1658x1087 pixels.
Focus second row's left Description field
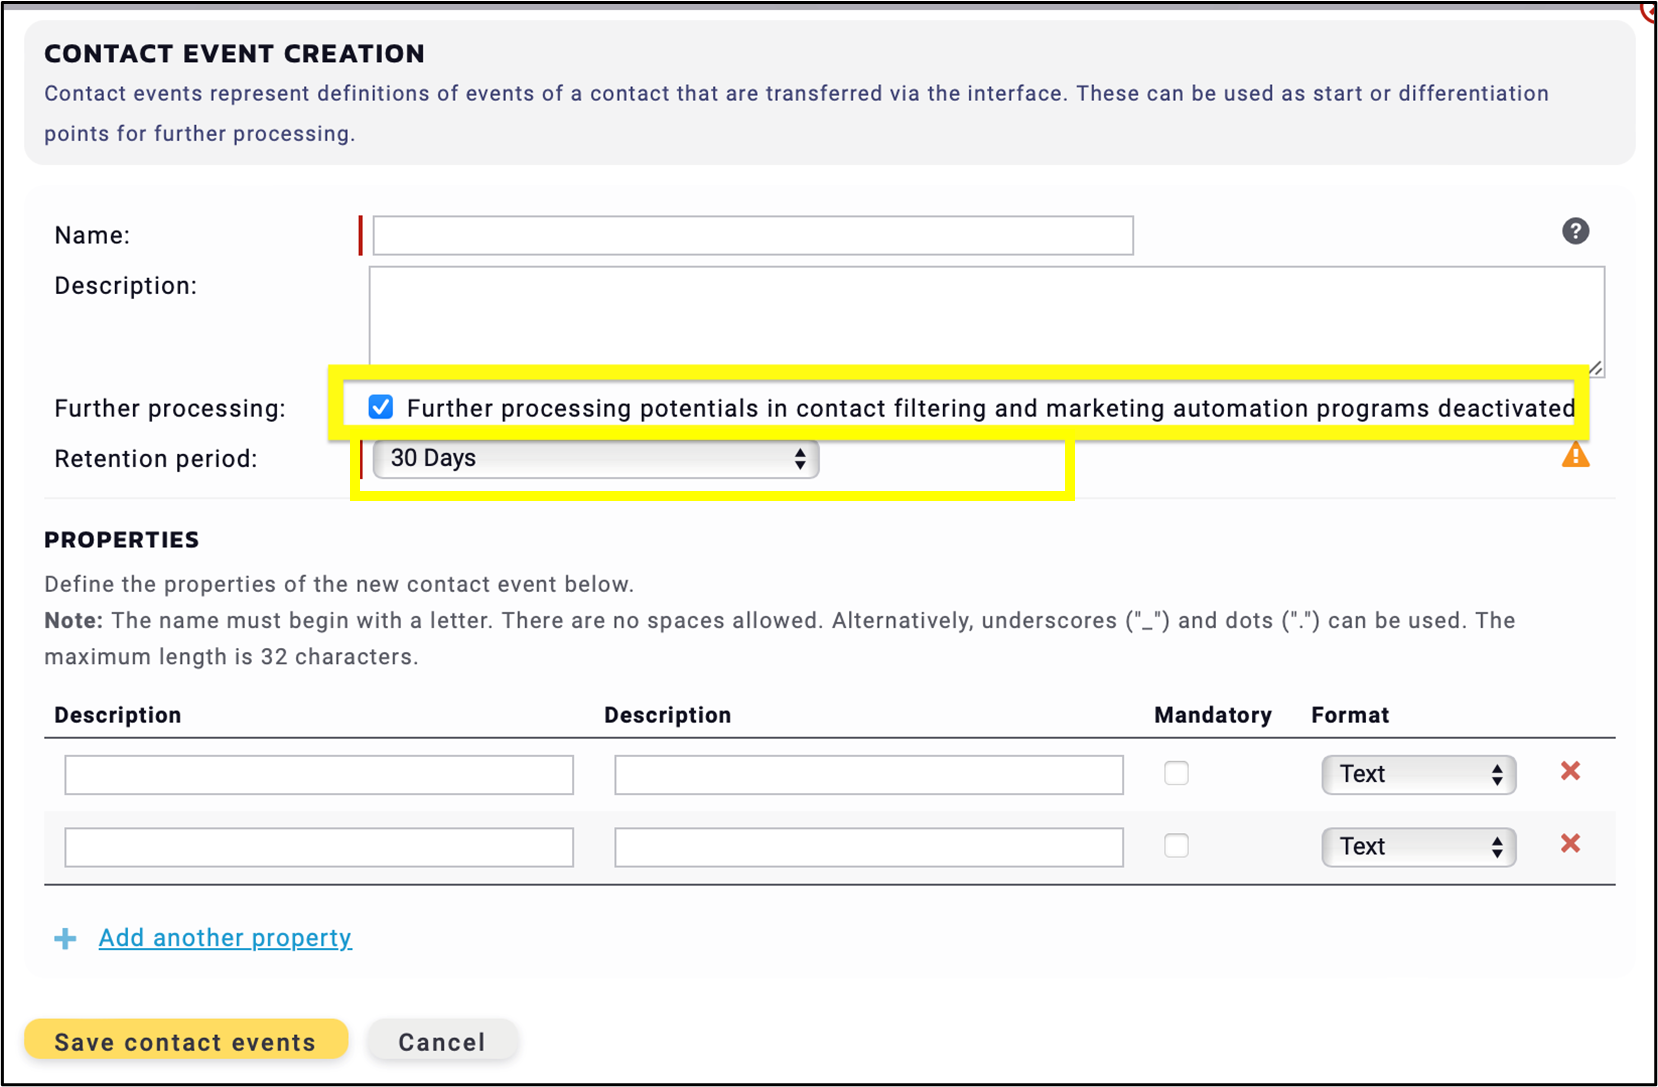pos(319,847)
